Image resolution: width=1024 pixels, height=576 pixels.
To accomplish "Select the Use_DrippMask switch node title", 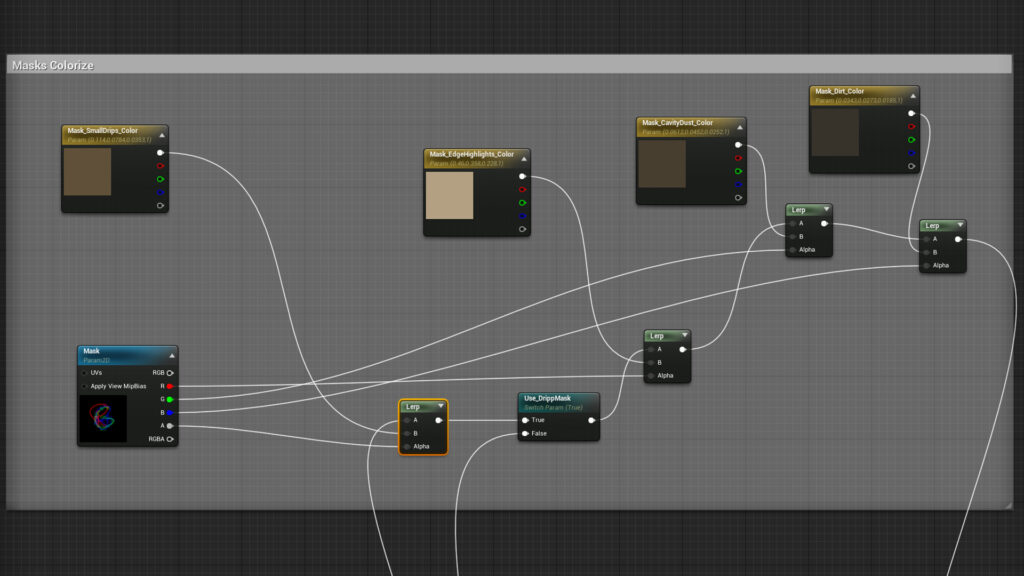I will tap(547, 399).
